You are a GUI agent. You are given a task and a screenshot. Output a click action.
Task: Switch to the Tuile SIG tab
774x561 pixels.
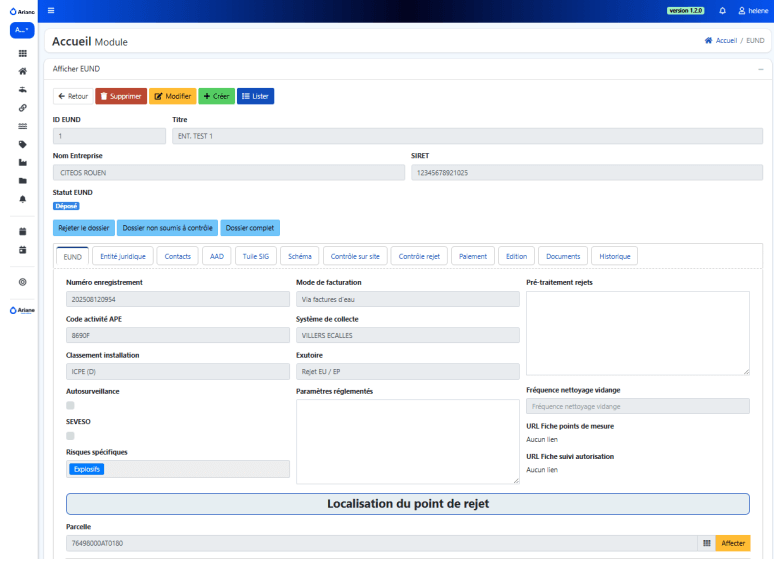click(254, 256)
